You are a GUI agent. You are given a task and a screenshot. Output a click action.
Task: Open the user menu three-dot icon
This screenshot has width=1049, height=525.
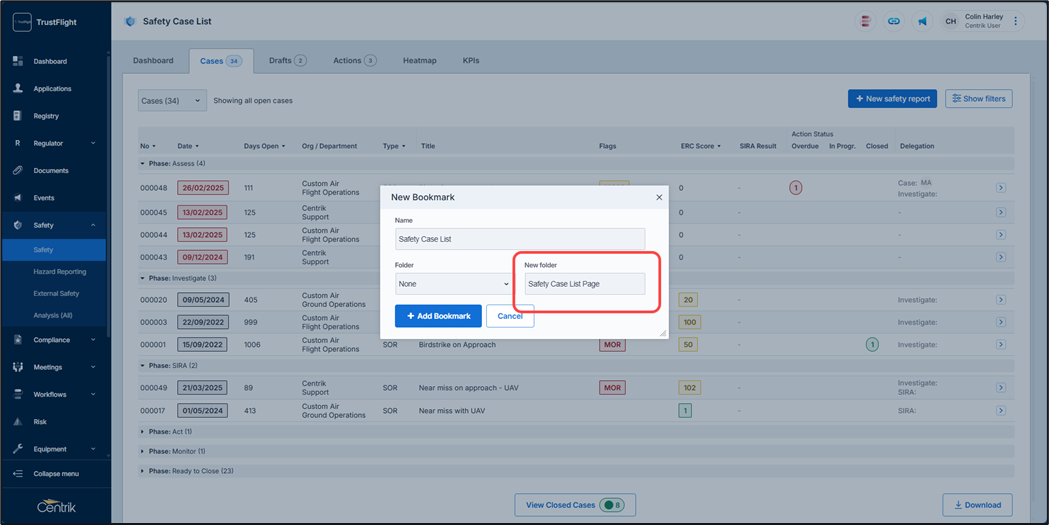pos(1016,21)
